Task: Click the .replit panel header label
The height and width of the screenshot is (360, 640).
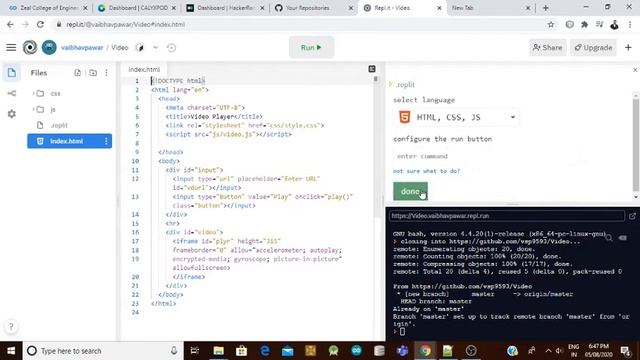Action: tap(405, 85)
